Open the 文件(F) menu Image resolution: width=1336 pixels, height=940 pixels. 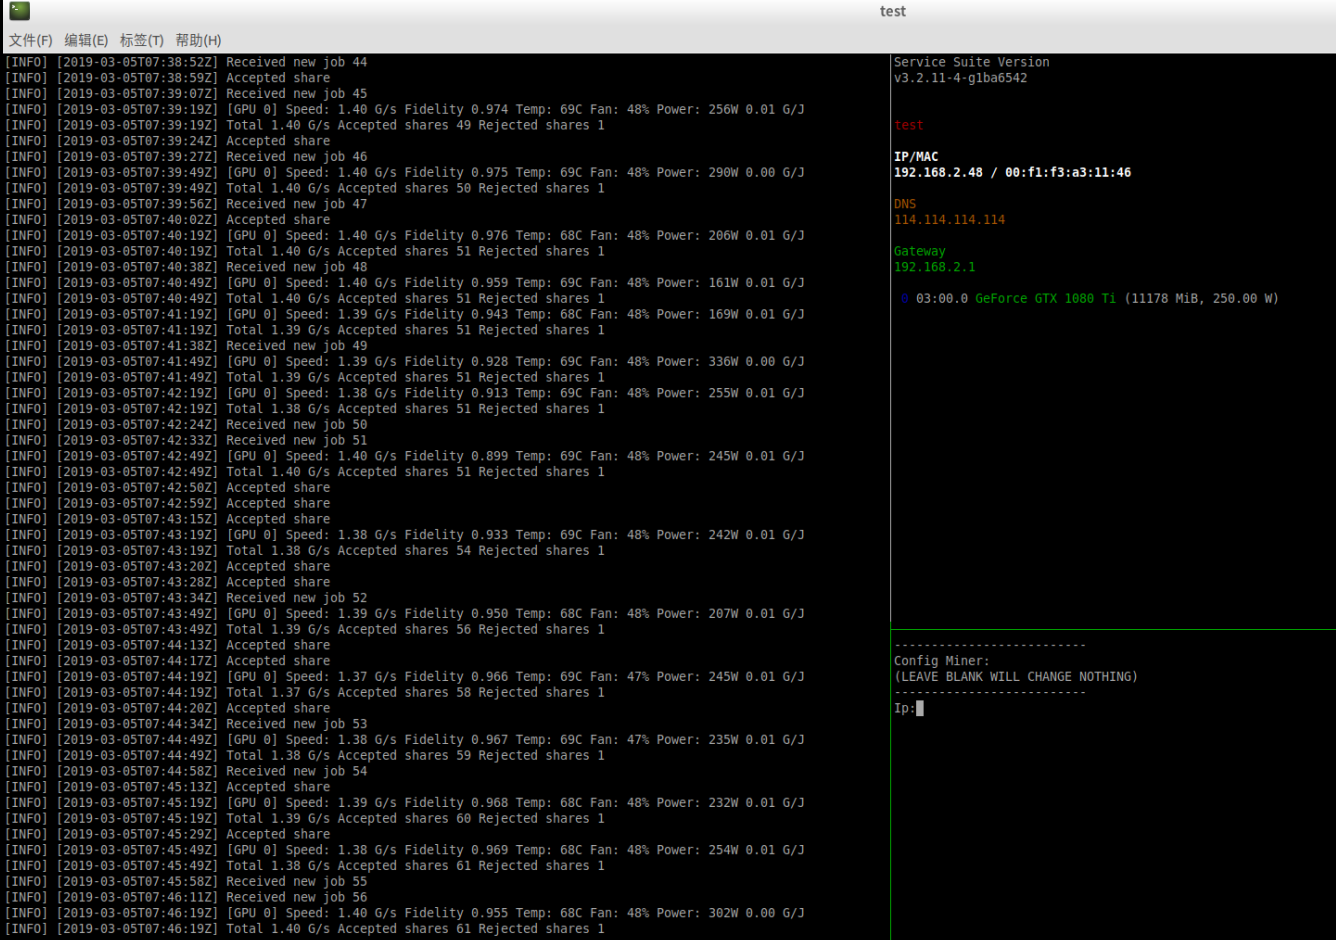coord(30,40)
